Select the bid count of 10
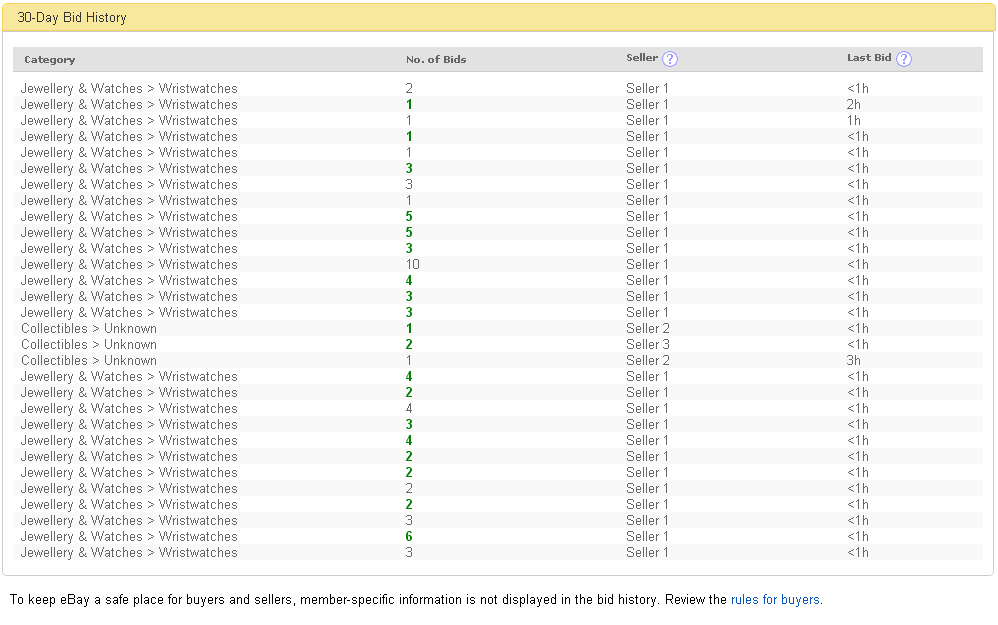Viewport: 998px width, 625px height. (x=413, y=265)
